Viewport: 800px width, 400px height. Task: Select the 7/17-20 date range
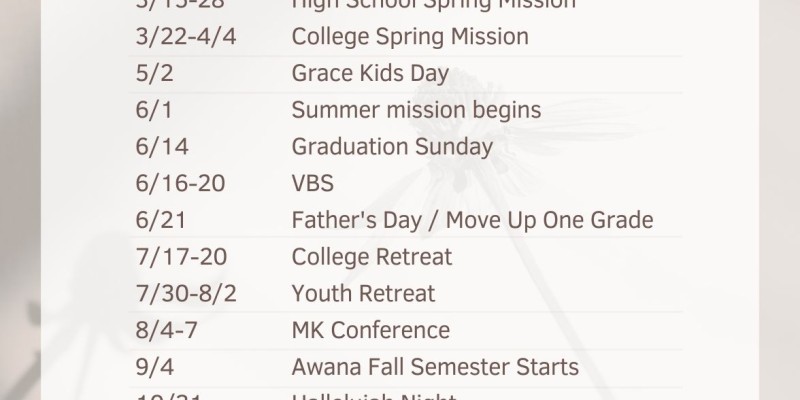point(179,257)
